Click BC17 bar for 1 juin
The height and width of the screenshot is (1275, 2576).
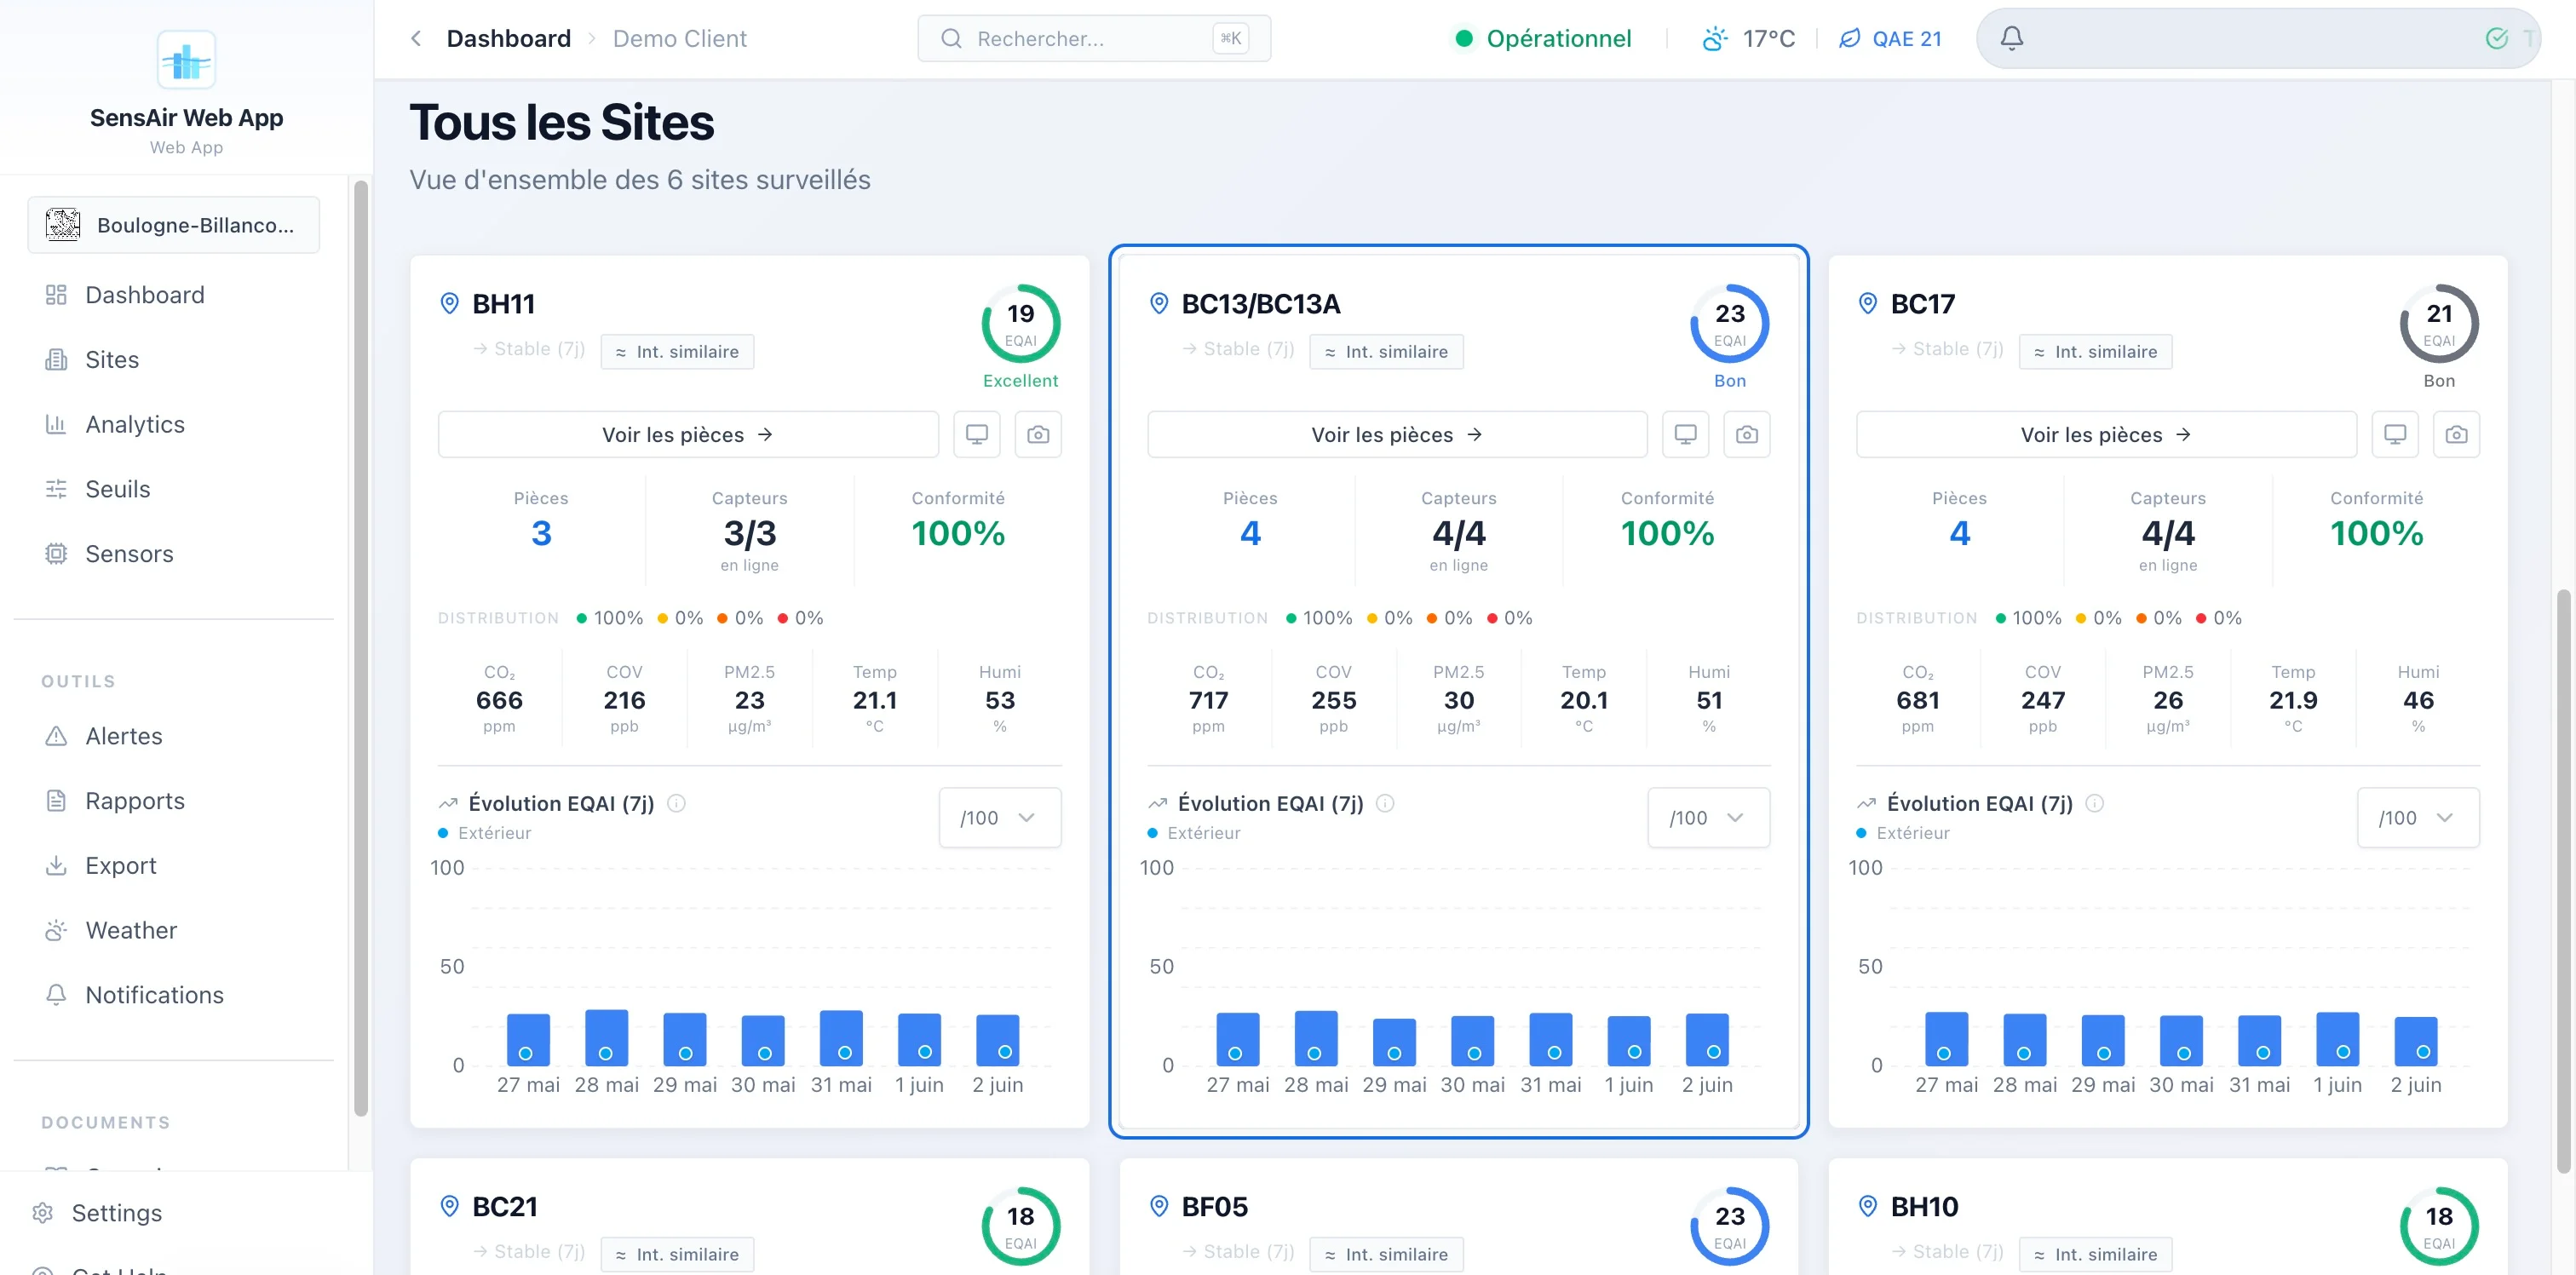(2337, 1039)
